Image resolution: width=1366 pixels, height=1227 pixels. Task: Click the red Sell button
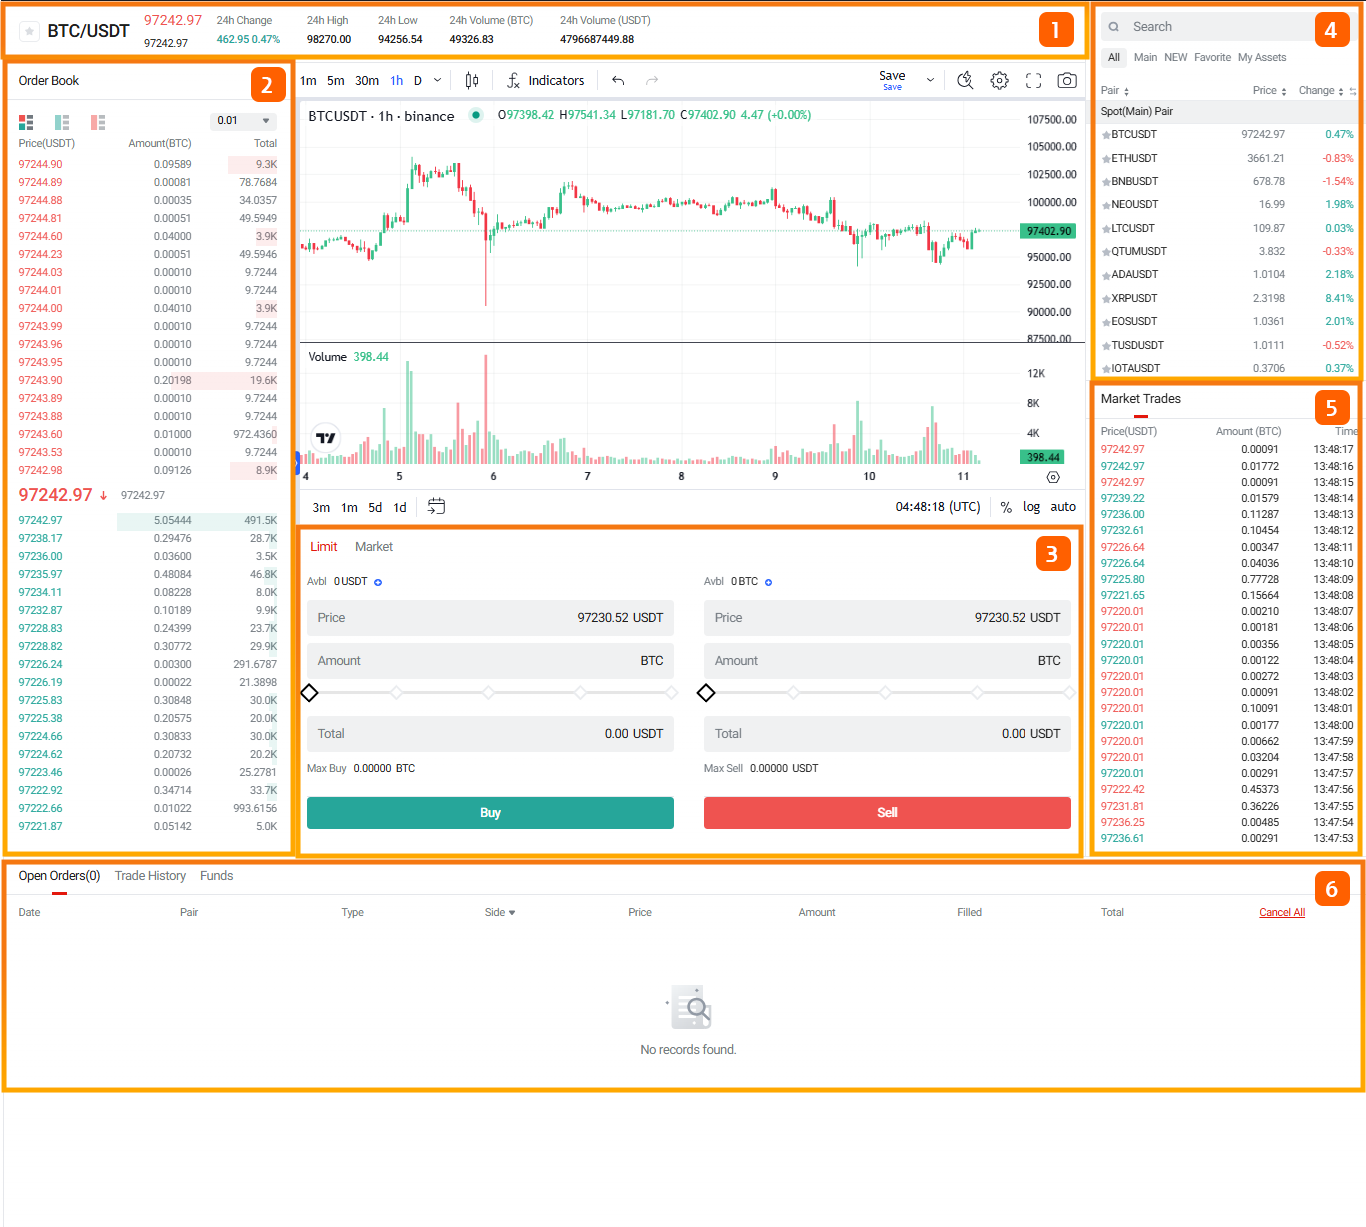pos(887,813)
